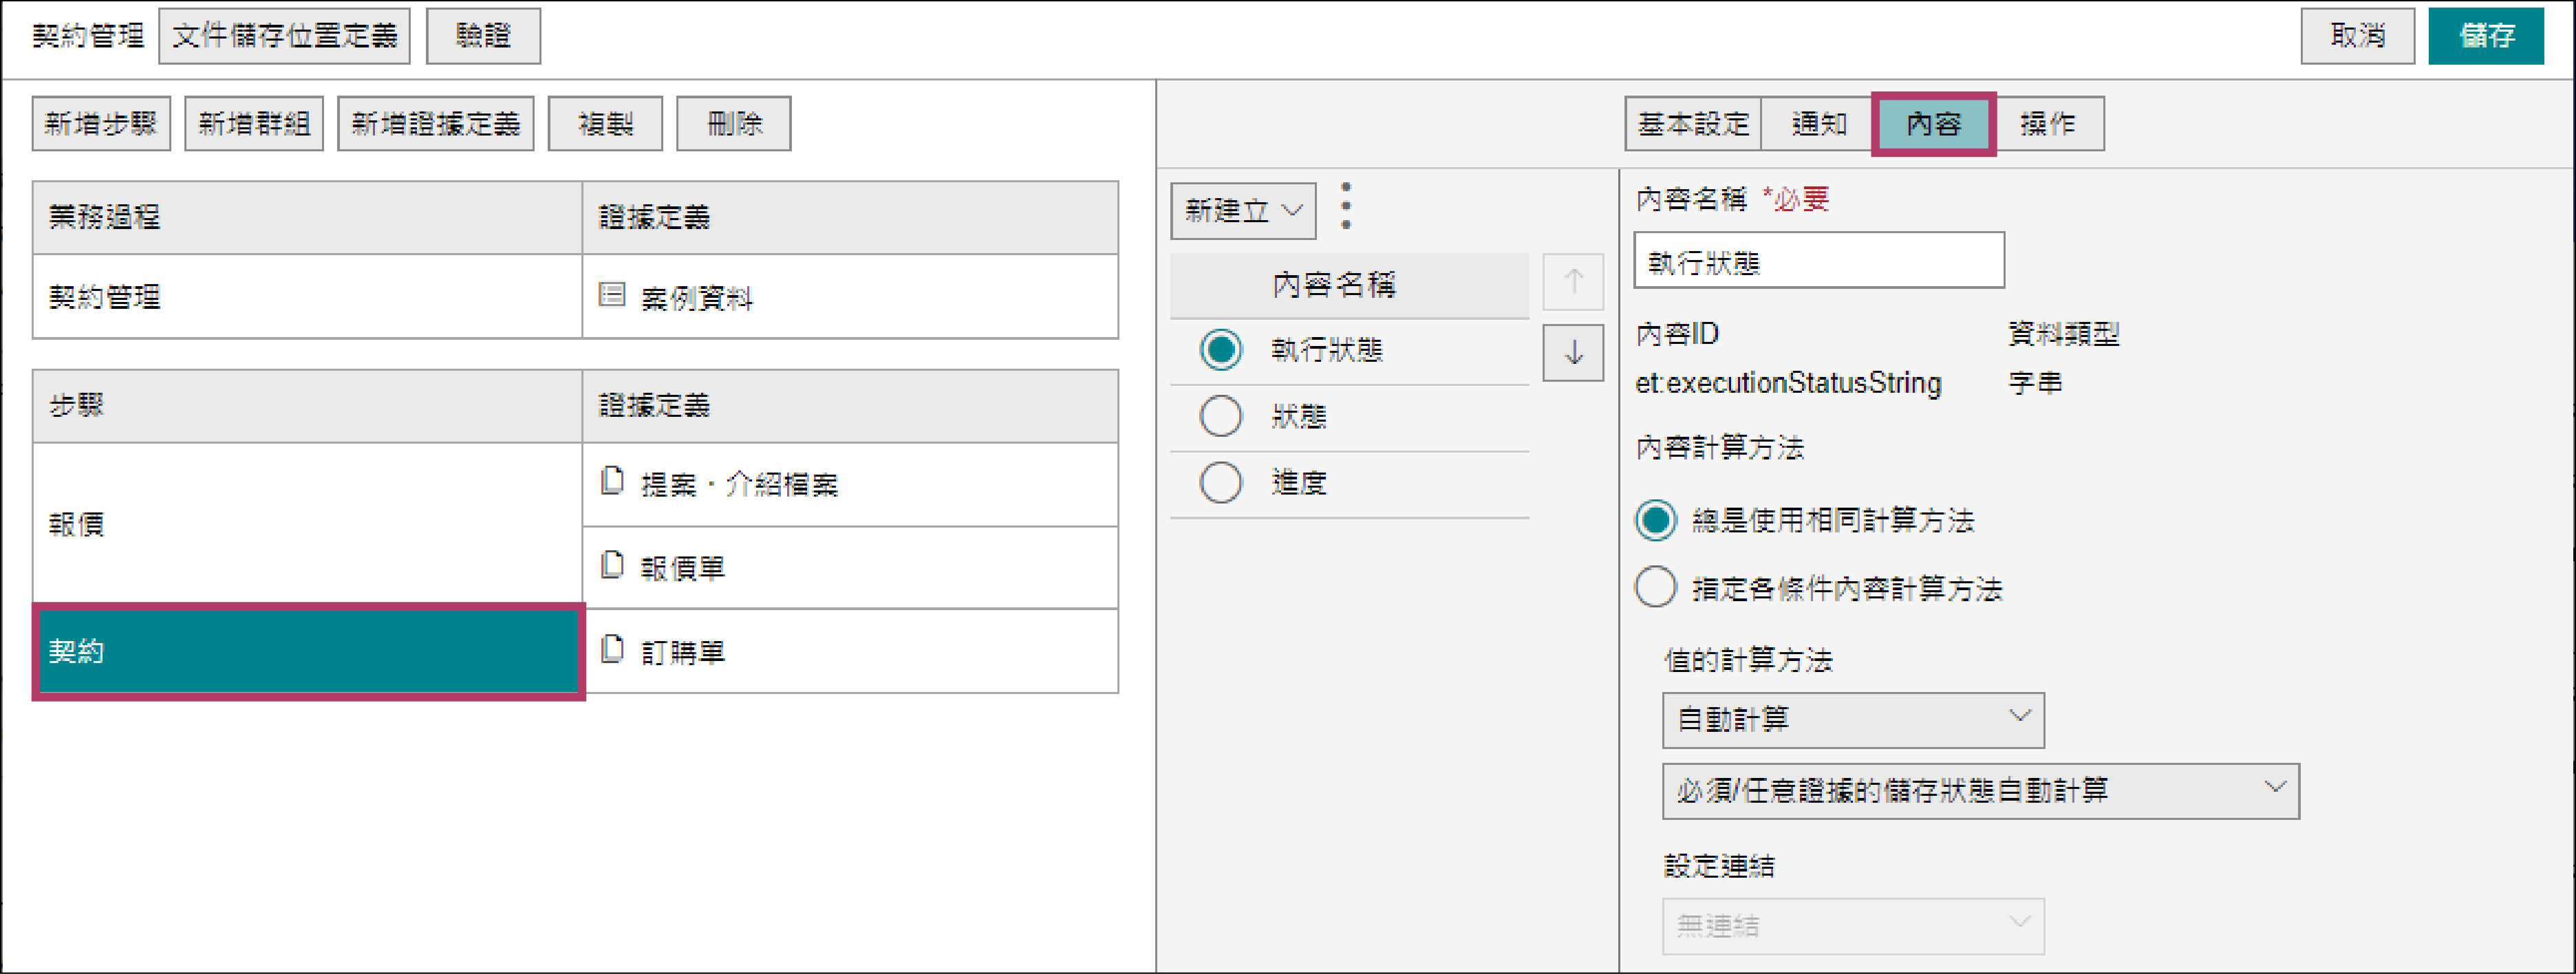Open the three-dot more options menu

click(x=1346, y=206)
